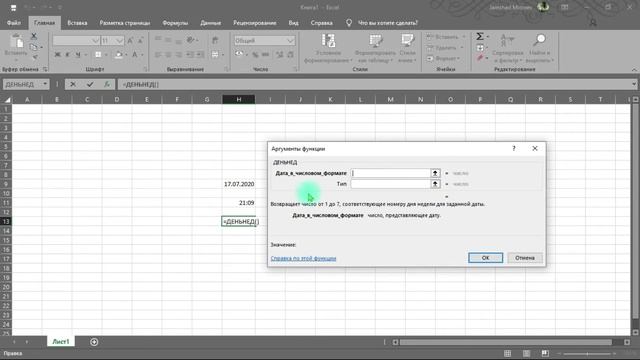Switch to Page Layout view in status bar

[x=527, y=353]
